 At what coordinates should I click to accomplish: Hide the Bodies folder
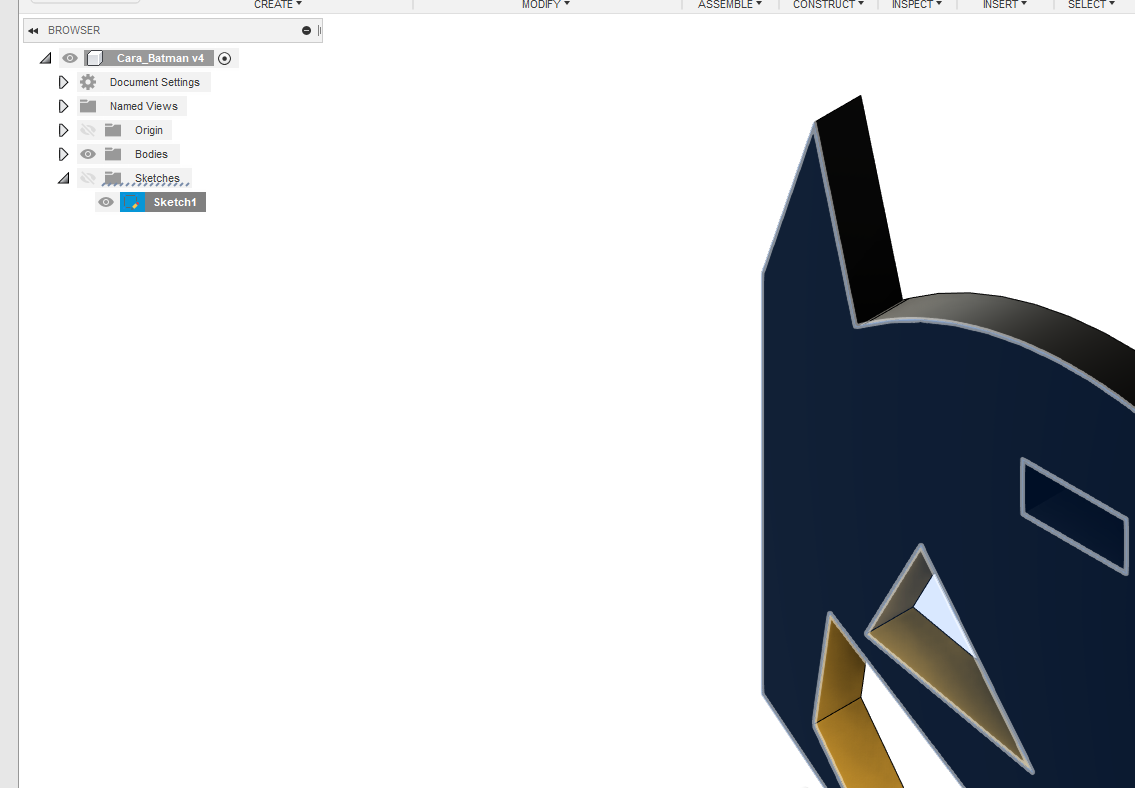pyautogui.click(x=88, y=154)
